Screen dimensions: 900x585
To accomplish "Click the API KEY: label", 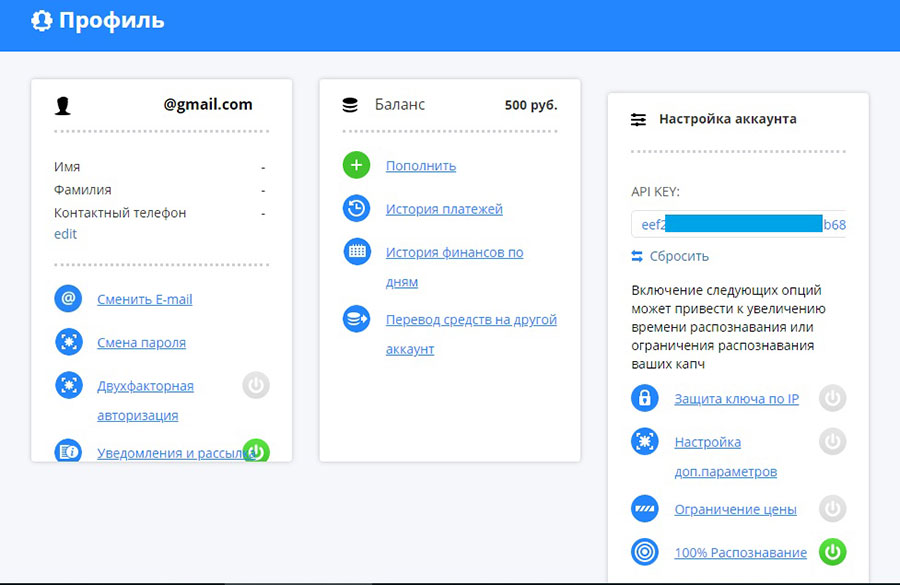I will 655,192.
